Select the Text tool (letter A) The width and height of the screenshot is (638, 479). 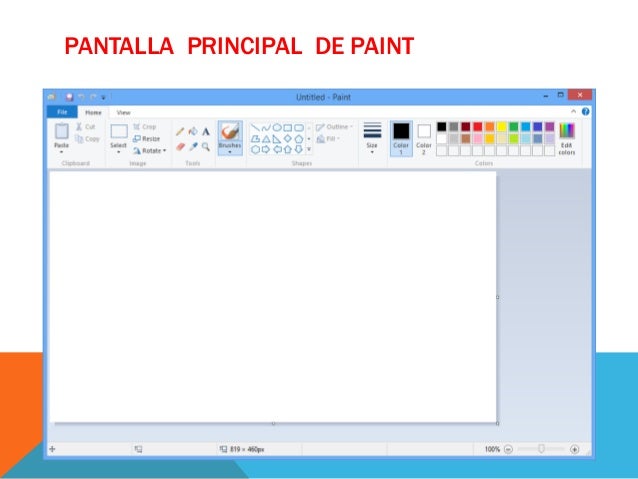click(x=206, y=131)
